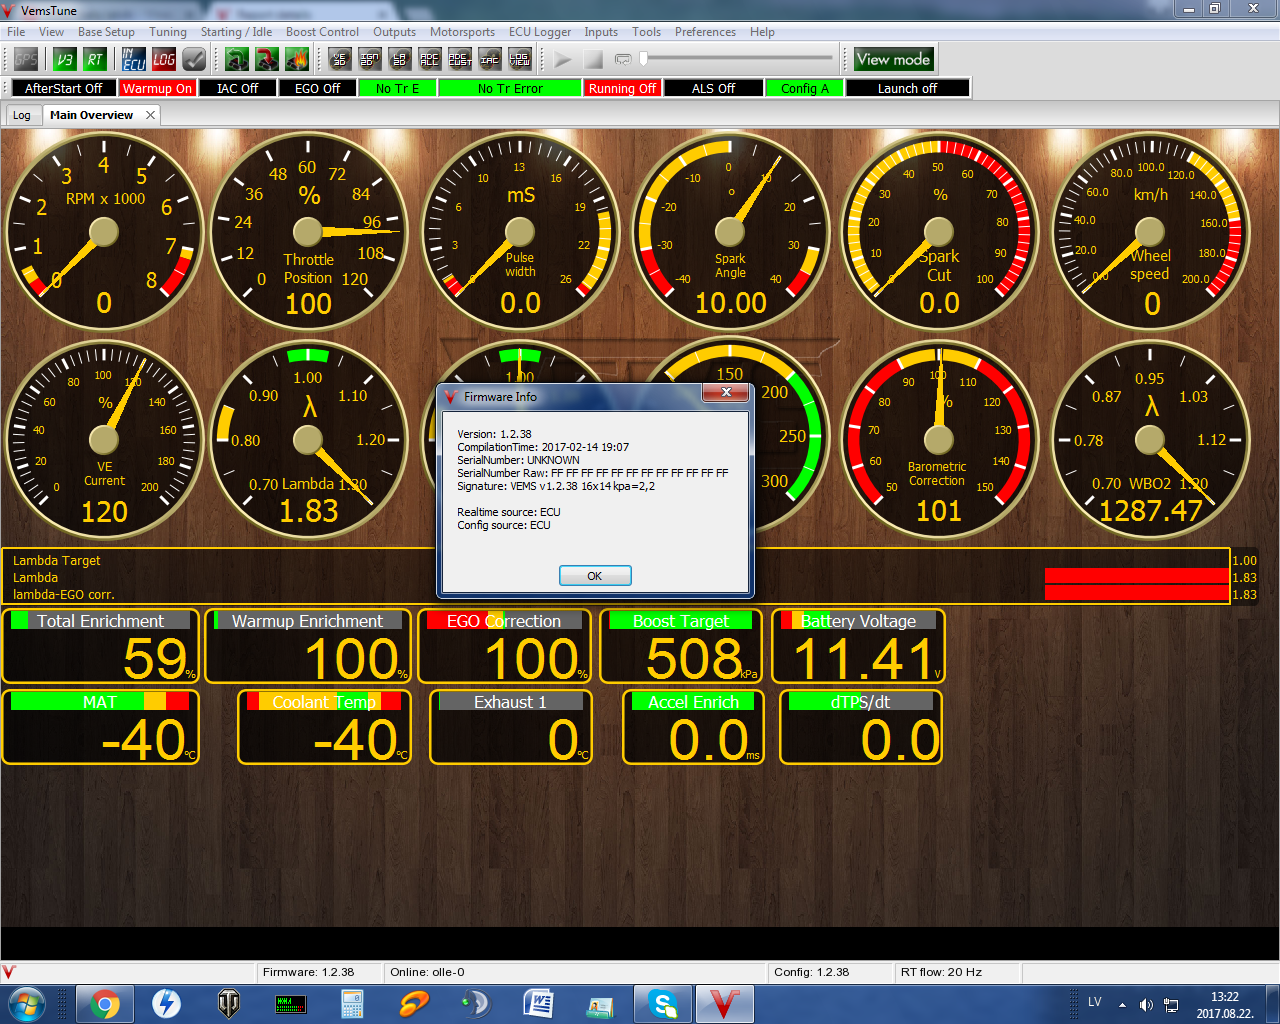Open the Base Setup menu
Viewport: 1280px width, 1024px height.
pos(106,32)
